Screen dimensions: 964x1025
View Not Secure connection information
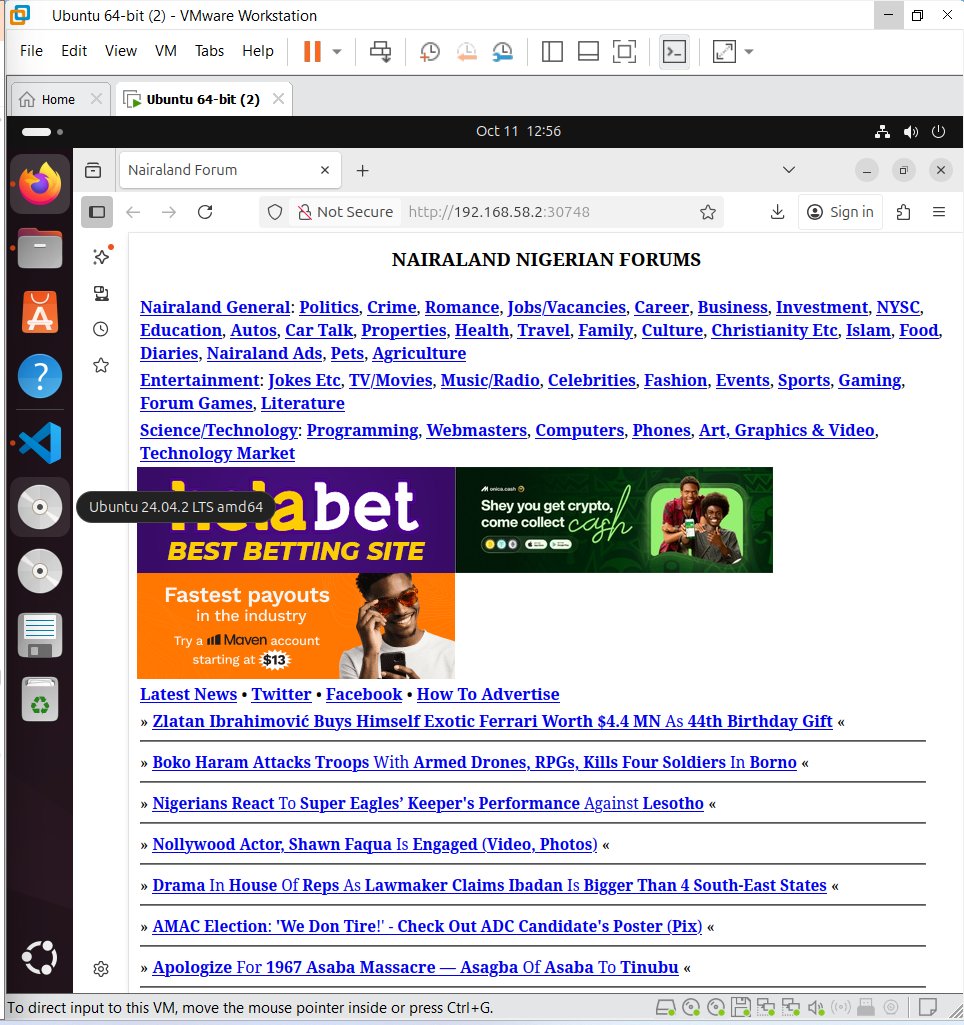click(345, 212)
